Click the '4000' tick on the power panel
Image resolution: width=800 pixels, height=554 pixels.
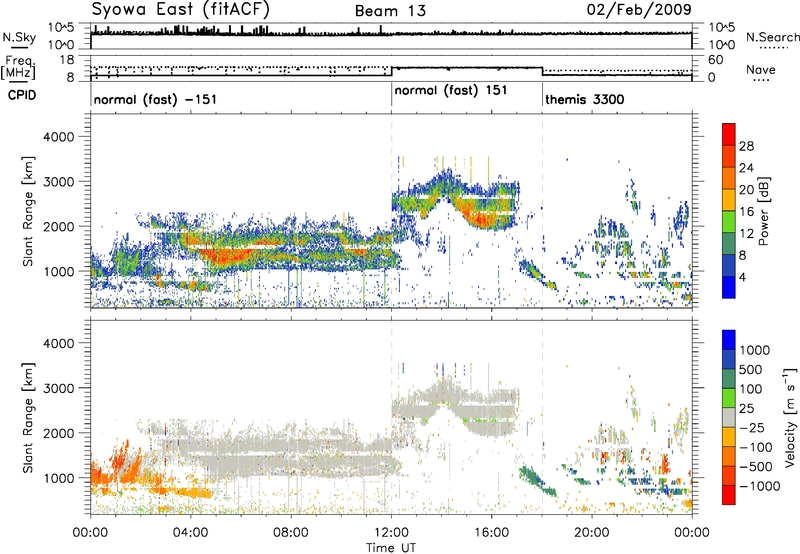[x=58, y=137]
